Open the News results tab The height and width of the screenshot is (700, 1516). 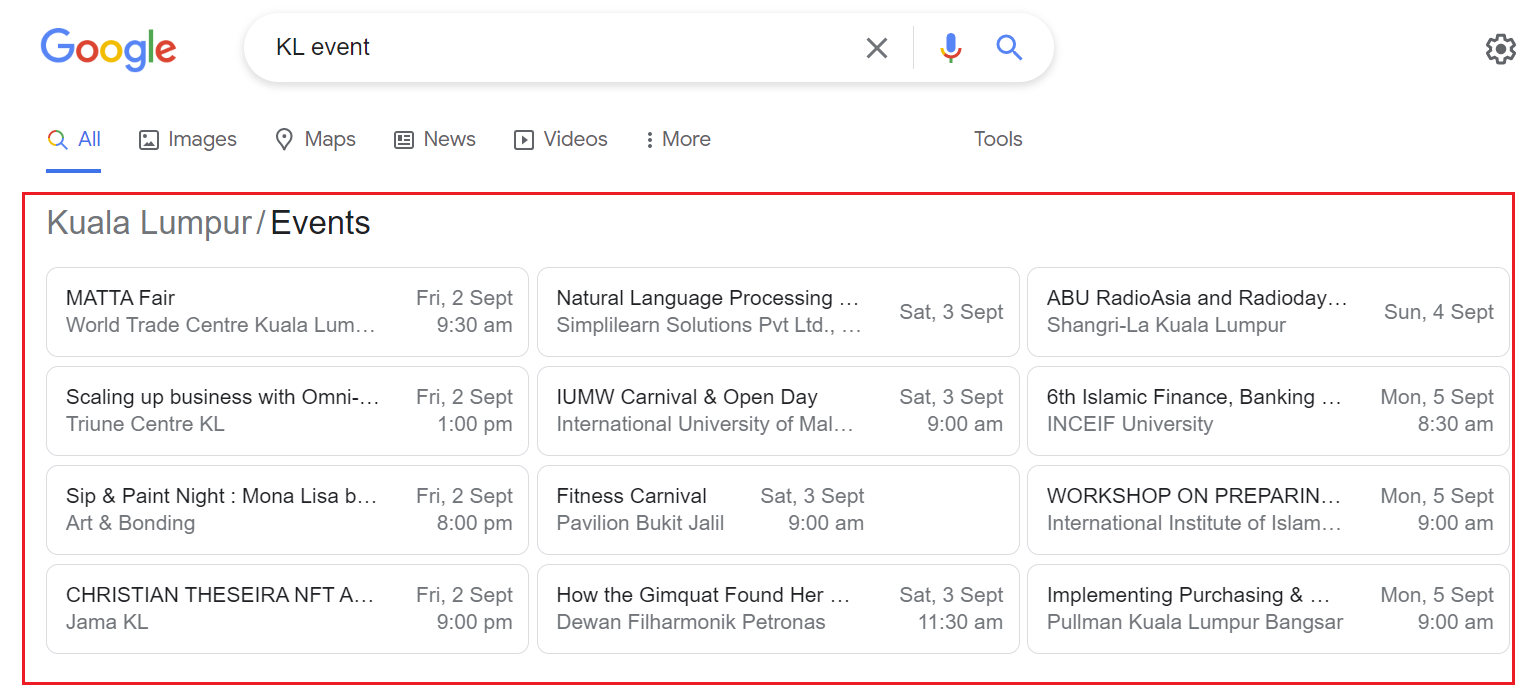[435, 139]
